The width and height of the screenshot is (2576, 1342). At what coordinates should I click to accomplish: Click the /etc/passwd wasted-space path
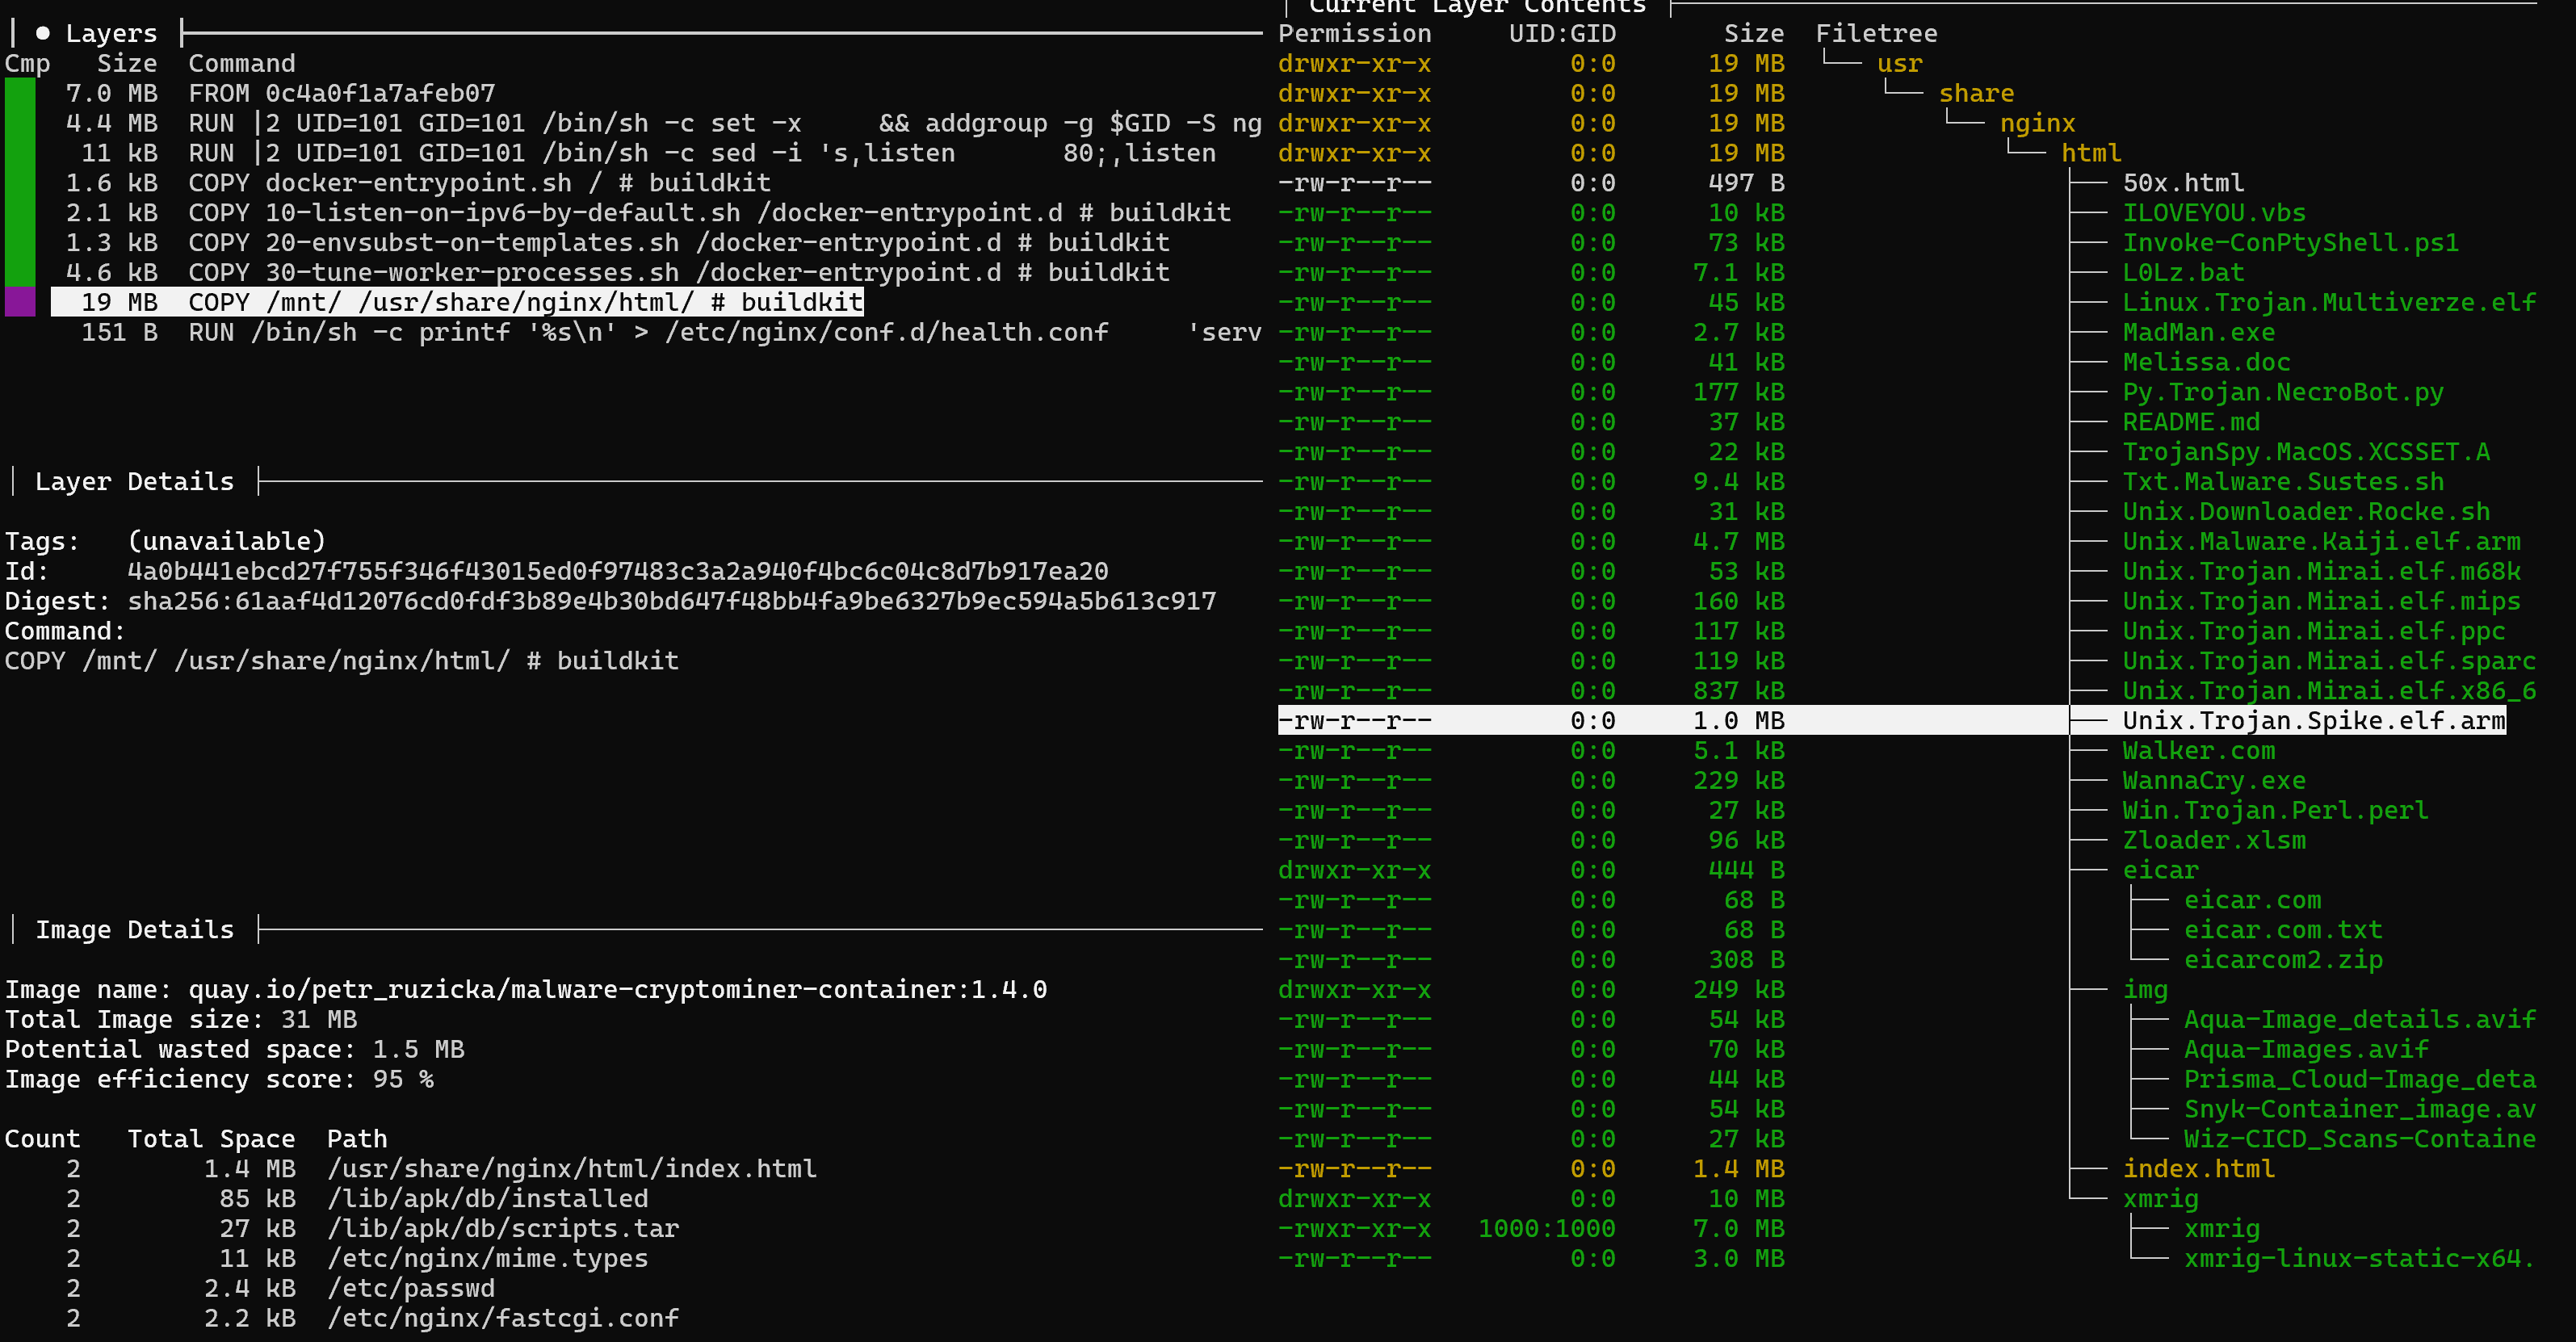[x=410, y=1288]
